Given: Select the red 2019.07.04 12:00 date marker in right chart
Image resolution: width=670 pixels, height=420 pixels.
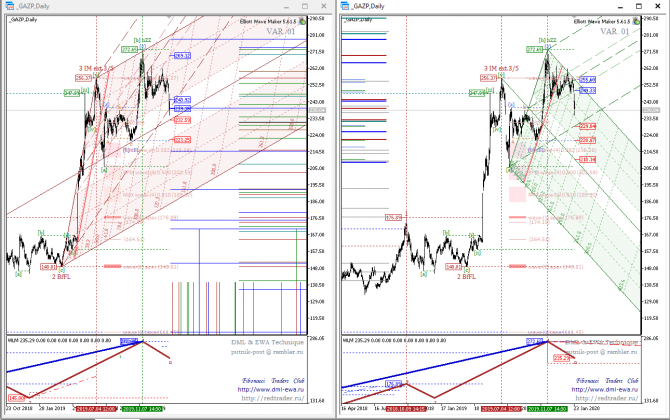Looking at the screenshot, I should (502, 409).
